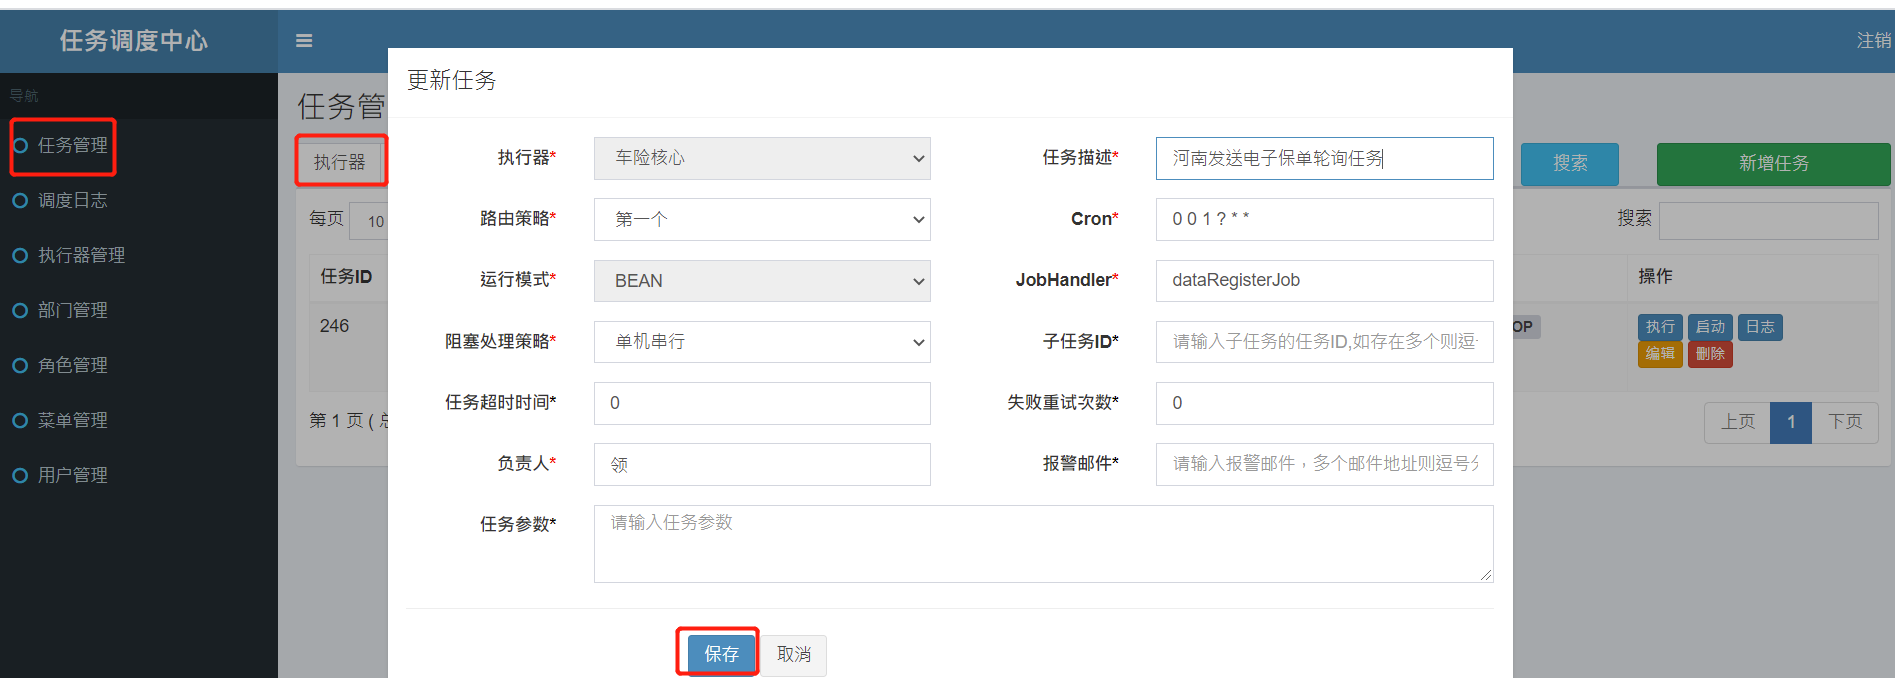Click the table 搜索 filter input

(1768, 221)
